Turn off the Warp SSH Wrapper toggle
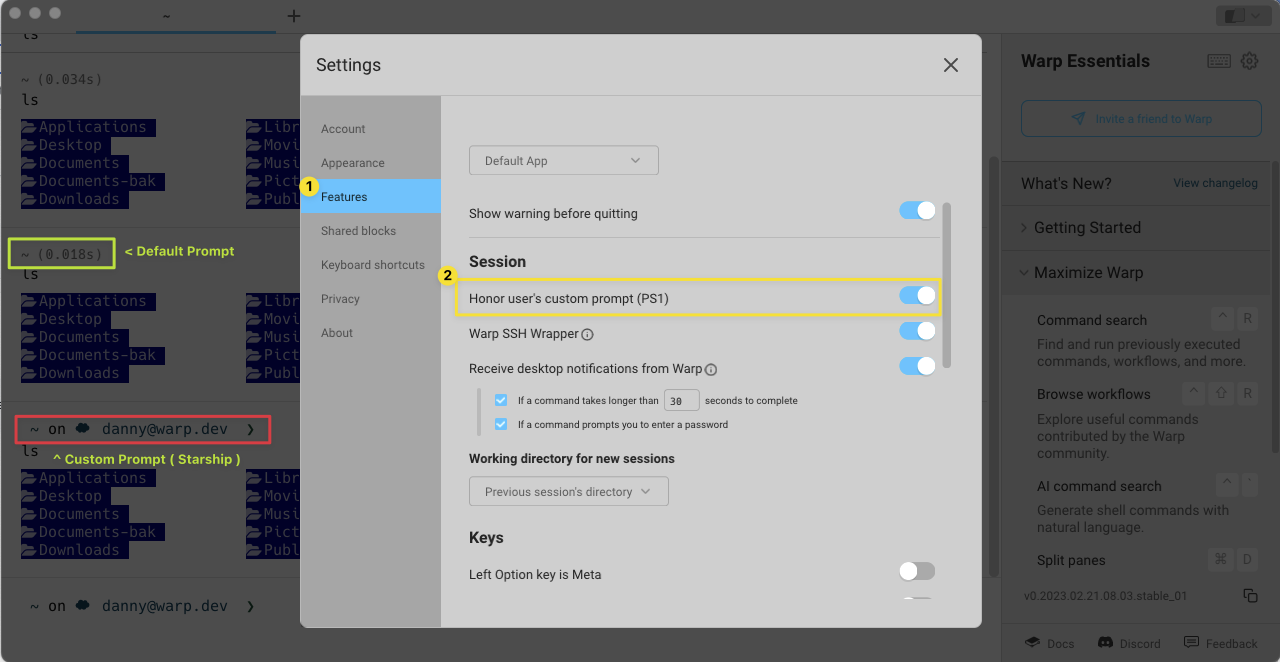The width and height of the screenshot is (1280, 662). [x=917, y=331]
